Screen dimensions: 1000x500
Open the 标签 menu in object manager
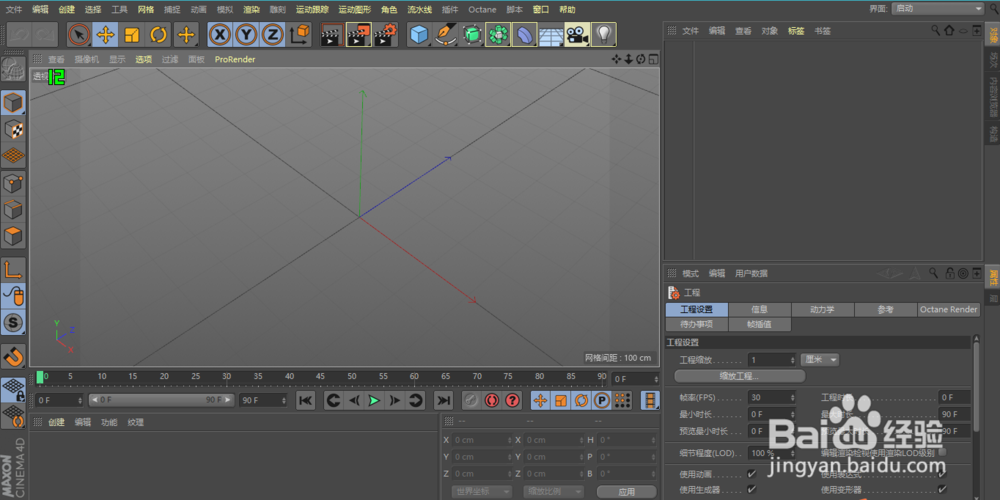pos(796,31)
